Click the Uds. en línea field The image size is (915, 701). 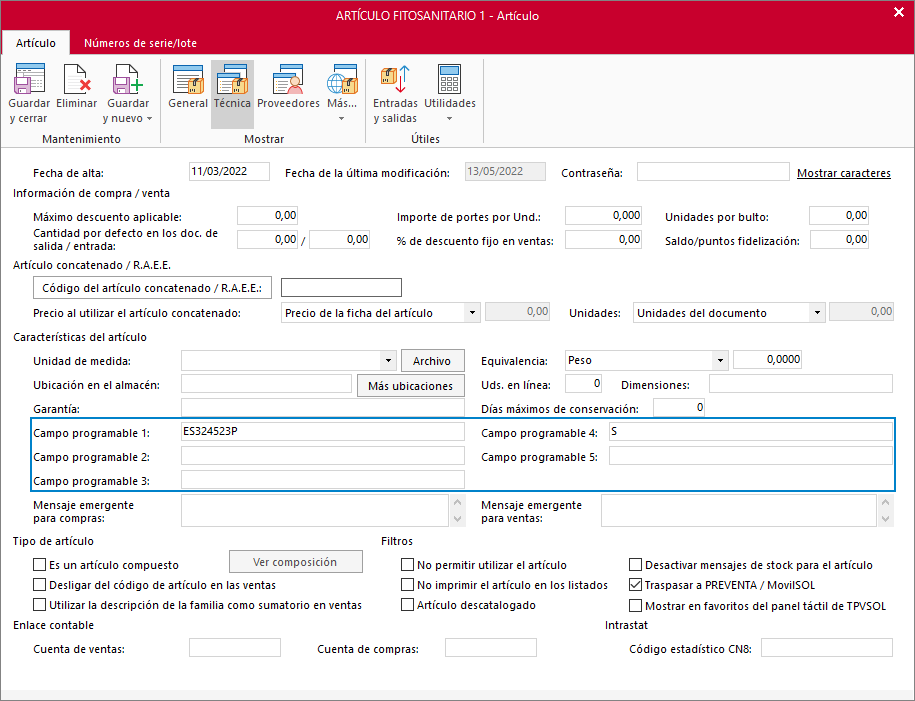pyautogui.click(x=584, y=383)
